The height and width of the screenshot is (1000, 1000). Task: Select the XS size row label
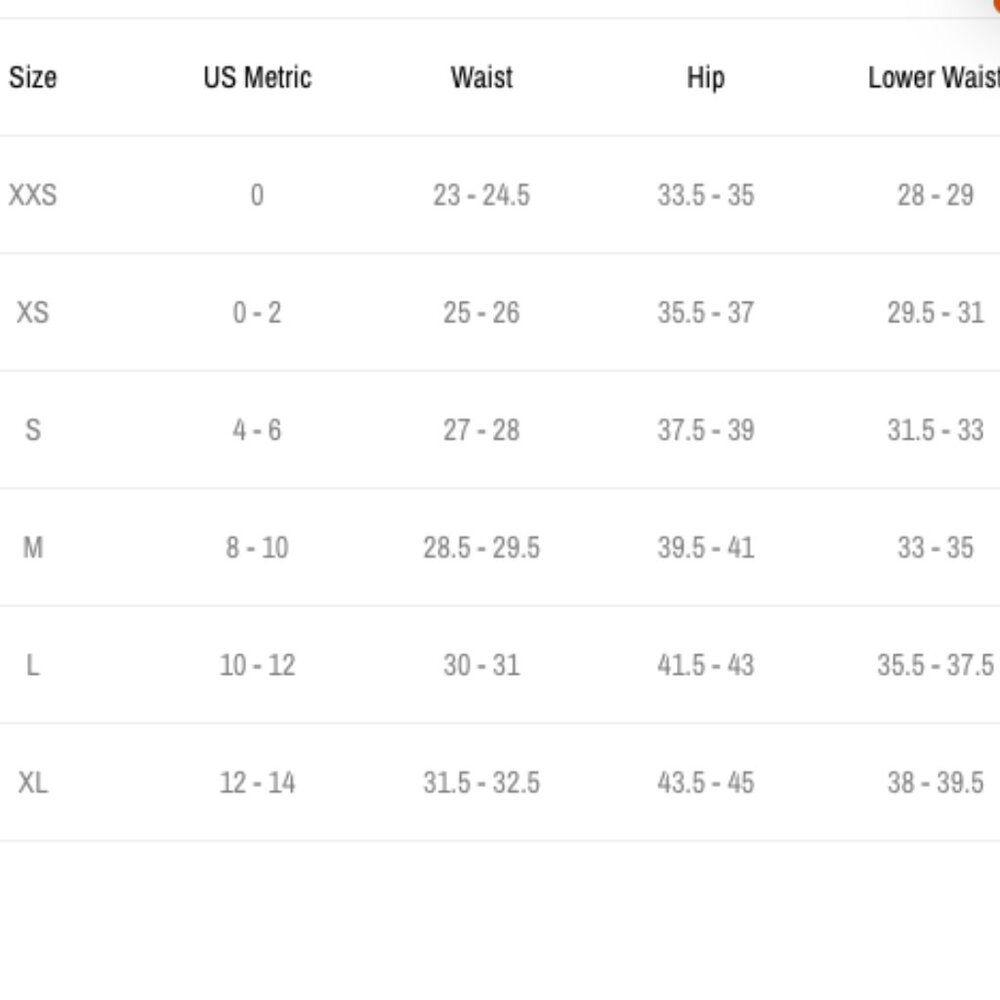[33, 312]
